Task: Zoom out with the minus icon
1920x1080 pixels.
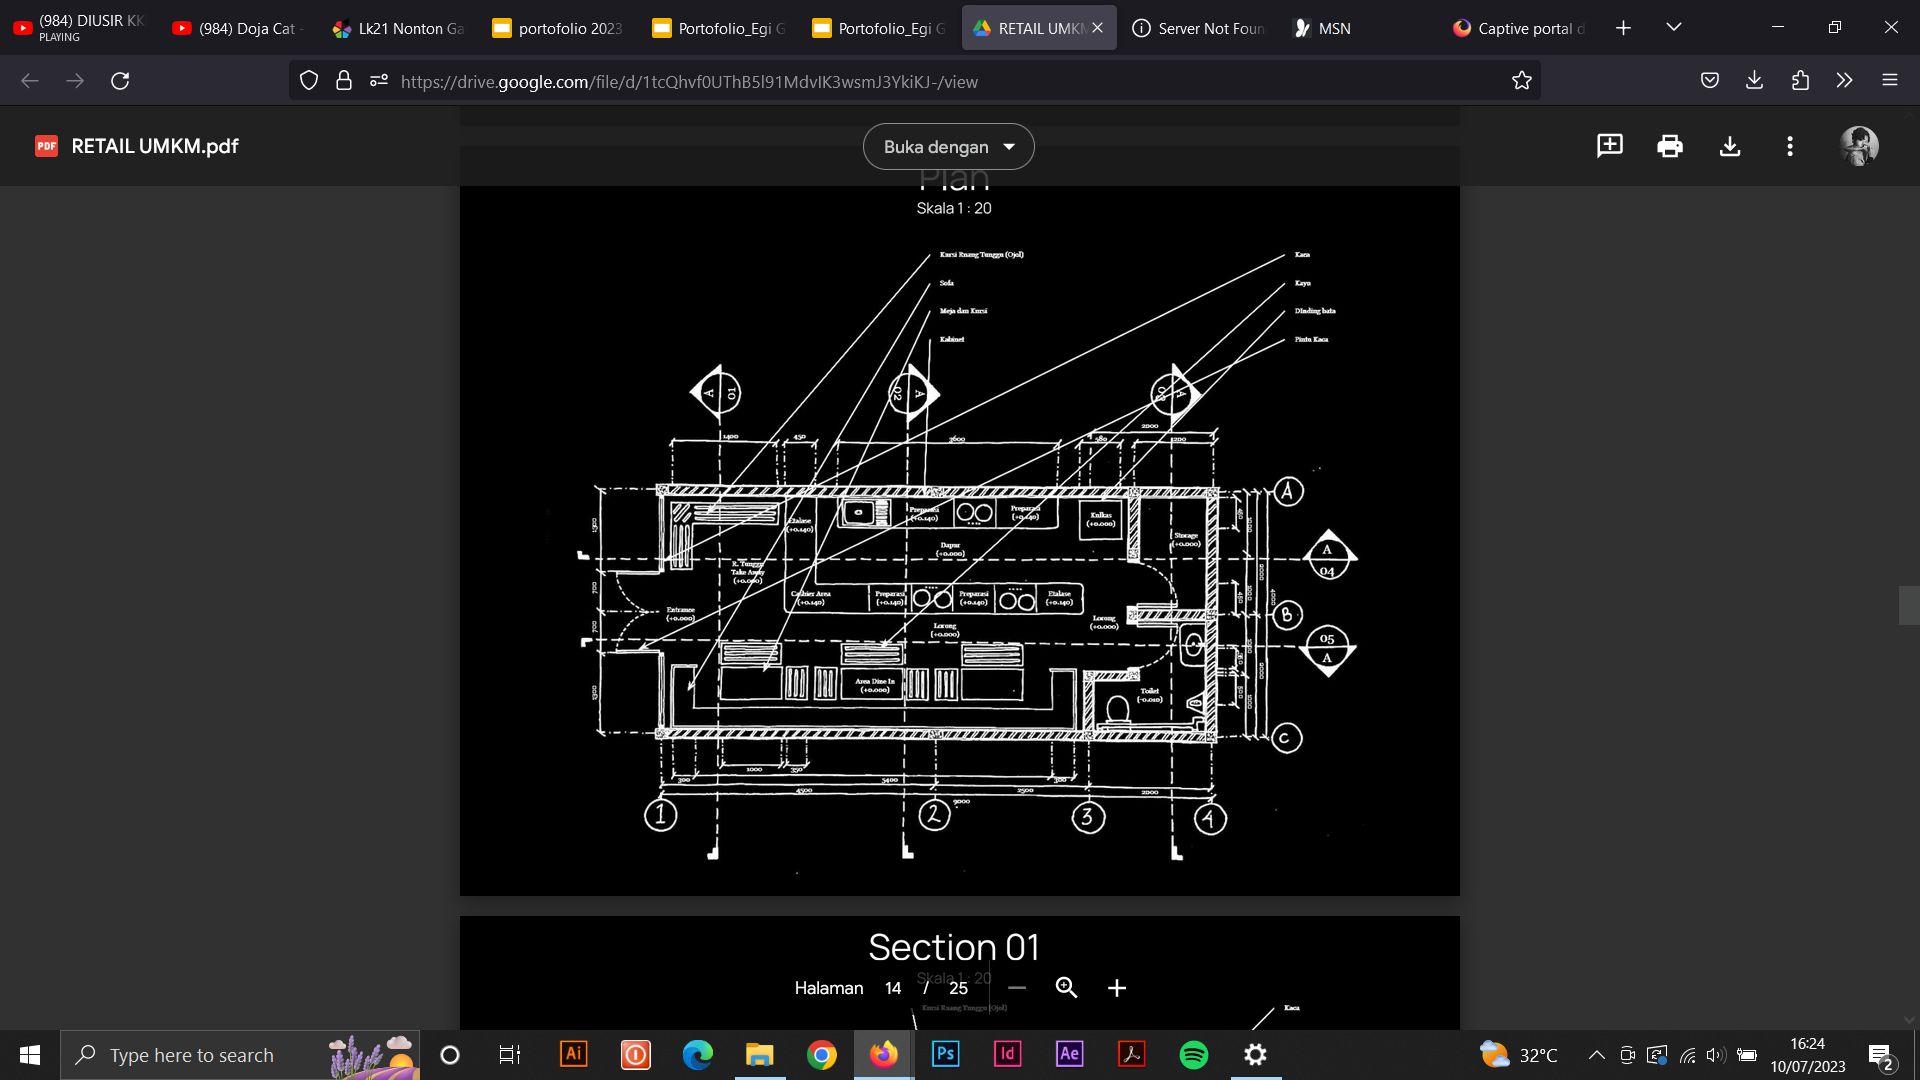Action: [1017, 988]
